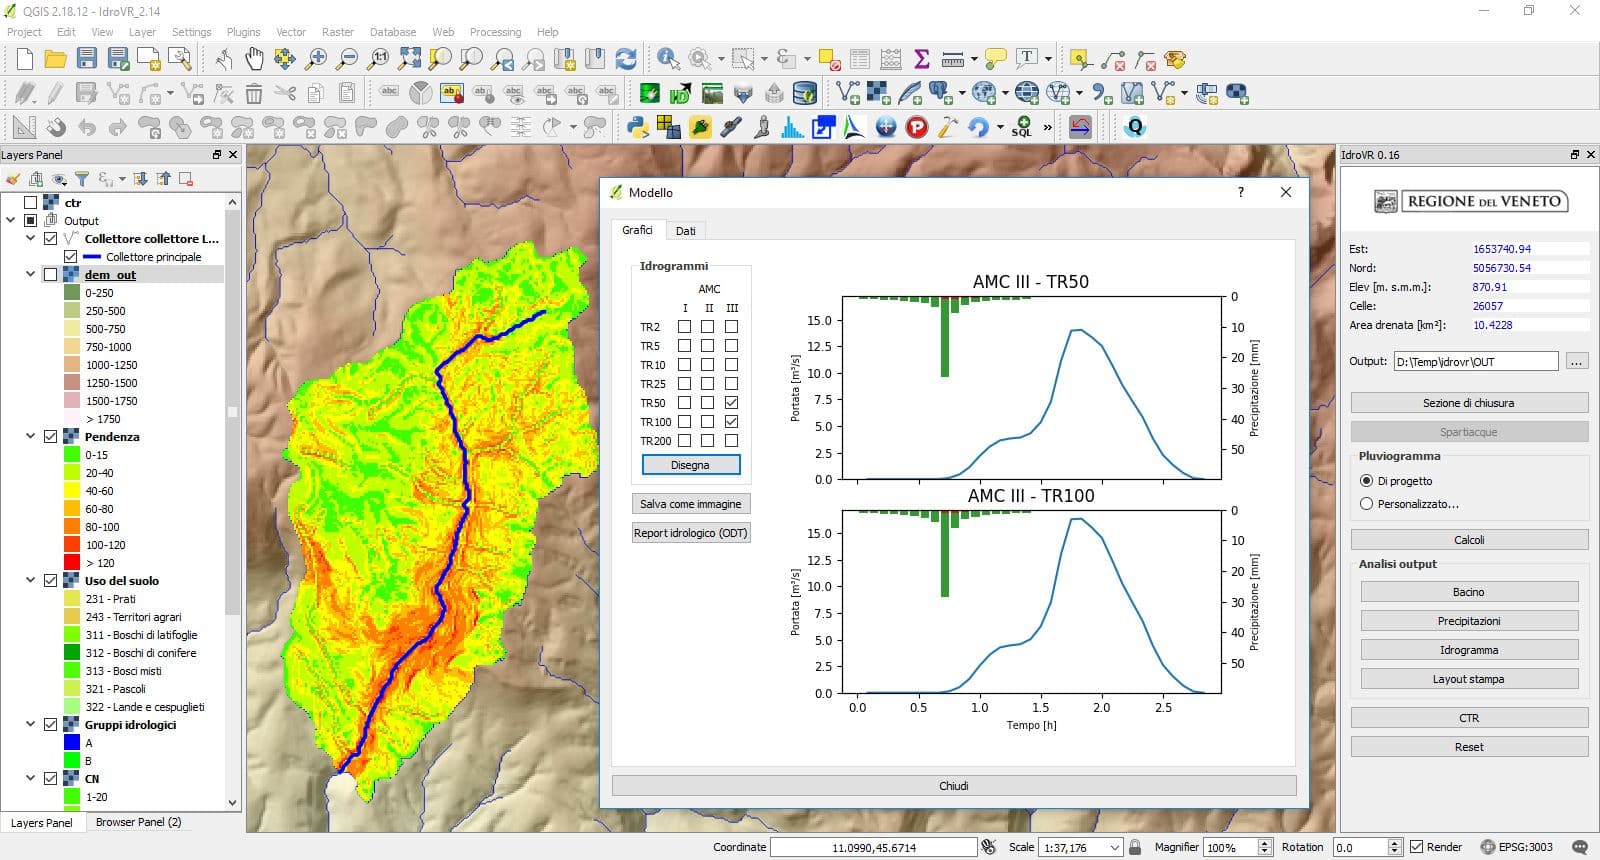Click the Text Annotation tool icon

pos(1027,59)
